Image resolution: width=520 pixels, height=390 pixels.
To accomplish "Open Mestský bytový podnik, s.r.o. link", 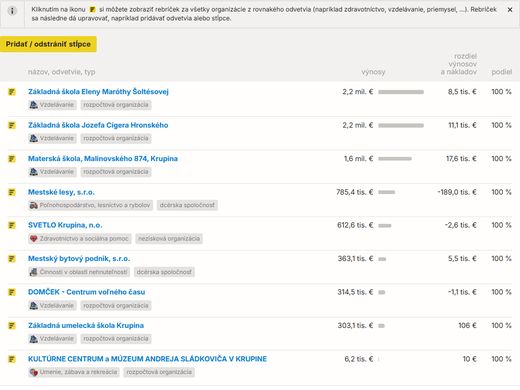I will click(79, 259).
